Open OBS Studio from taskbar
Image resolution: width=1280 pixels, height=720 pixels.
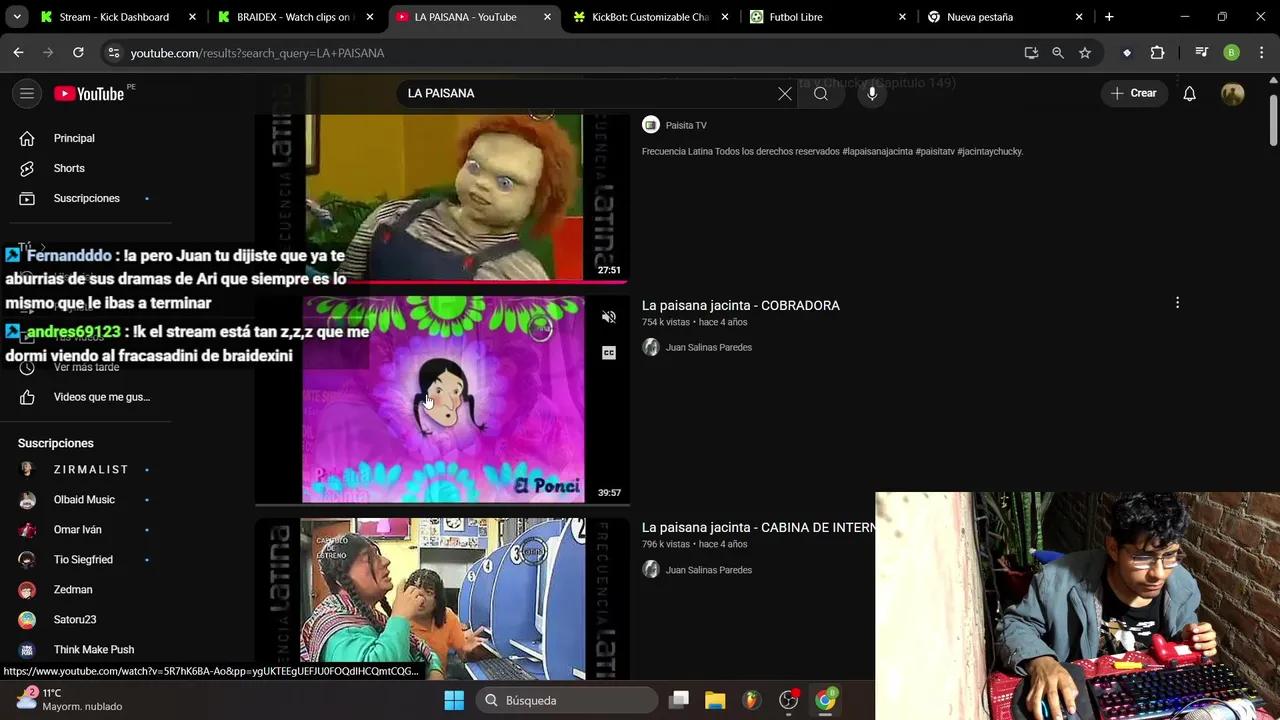click(789, 700)
